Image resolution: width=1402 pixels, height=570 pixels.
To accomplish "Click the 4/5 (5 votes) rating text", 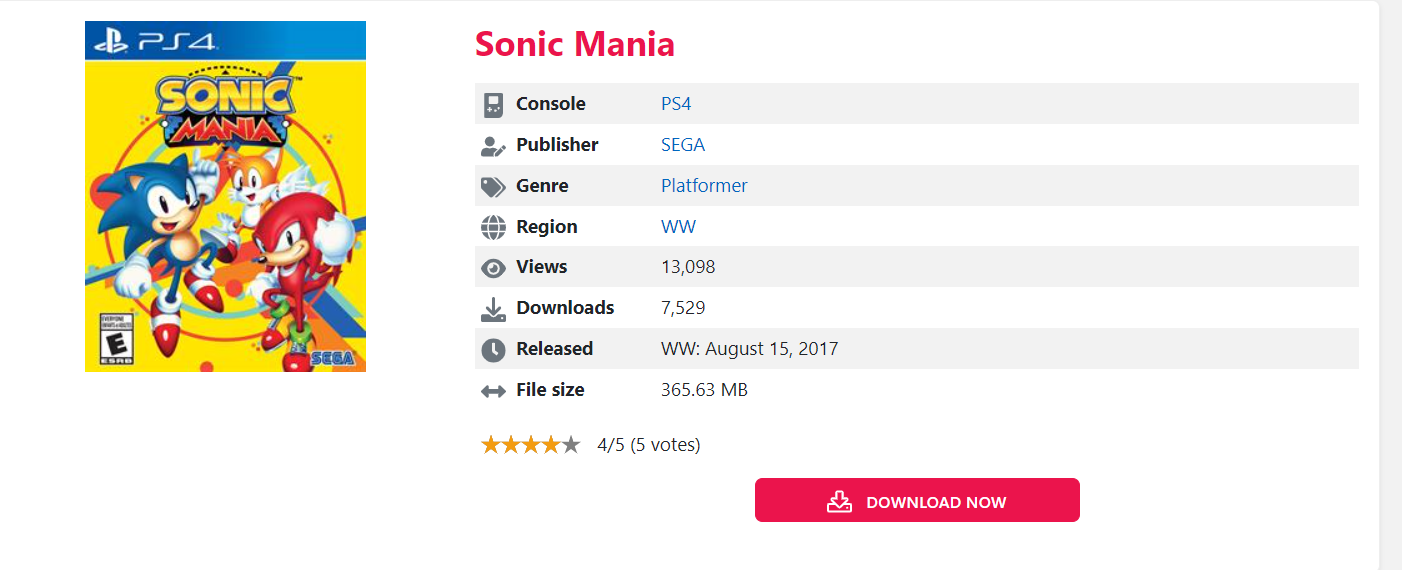I will tap(649, 445).
